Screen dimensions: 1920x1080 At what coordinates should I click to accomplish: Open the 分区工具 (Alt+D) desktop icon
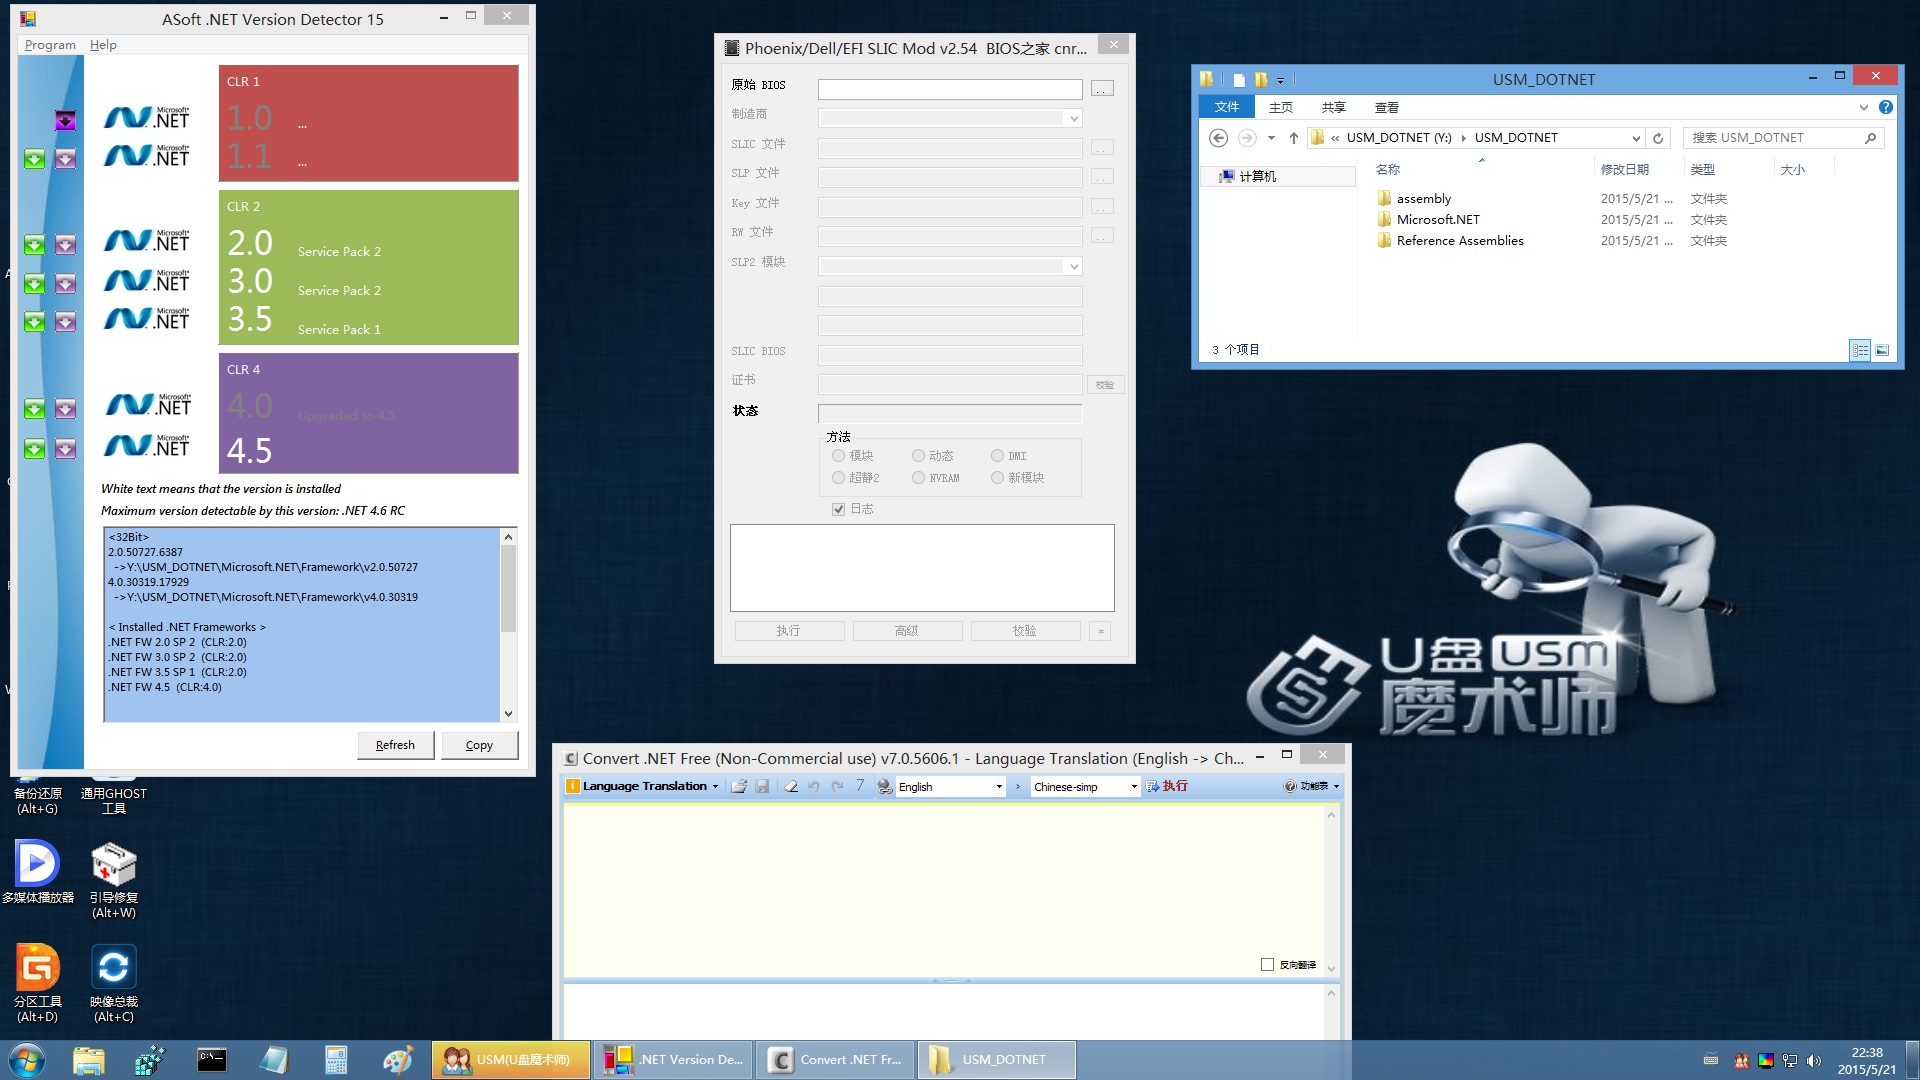pyautogui.click(x=38, y=983)
